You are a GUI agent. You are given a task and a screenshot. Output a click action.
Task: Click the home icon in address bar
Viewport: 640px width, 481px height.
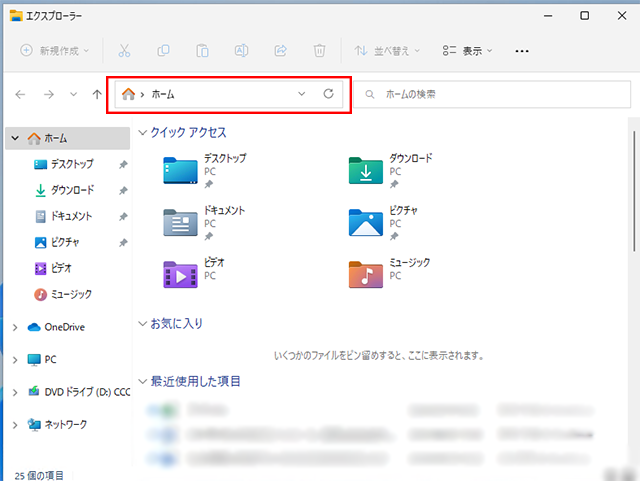(128, 94)
